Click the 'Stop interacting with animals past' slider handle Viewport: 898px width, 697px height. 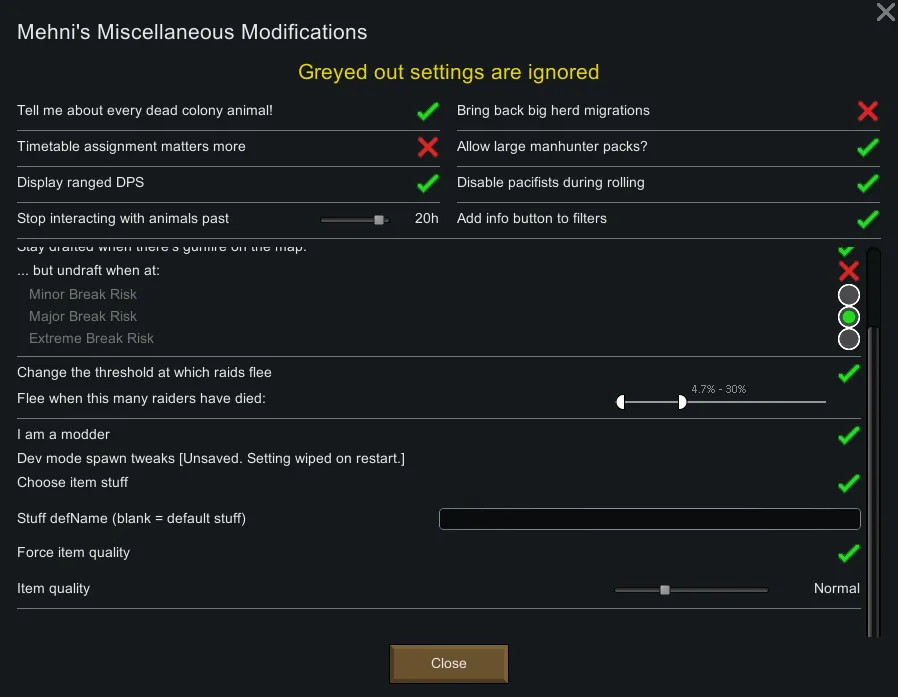point(379,219)
